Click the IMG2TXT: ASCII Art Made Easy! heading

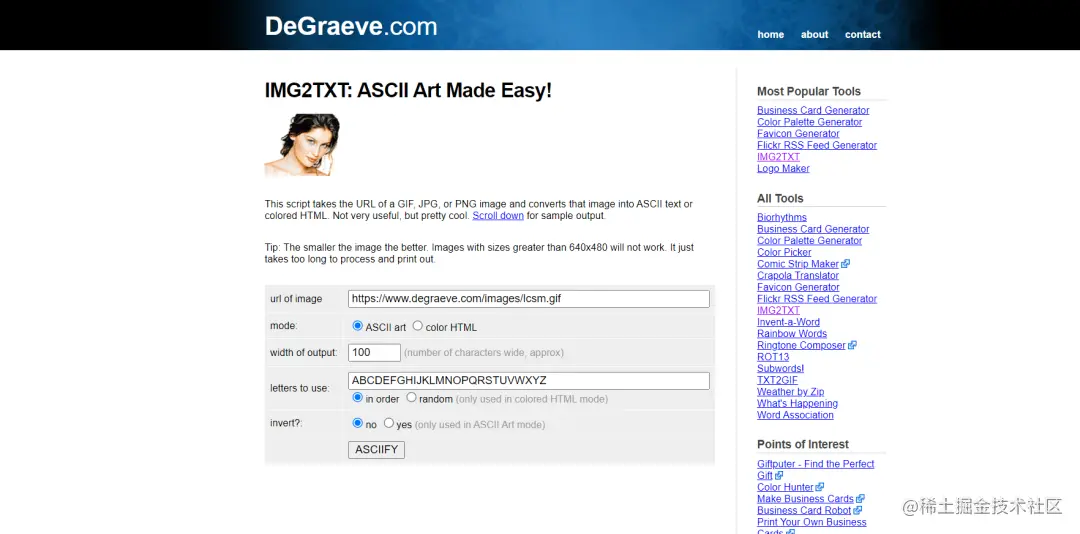pos(408,90)
